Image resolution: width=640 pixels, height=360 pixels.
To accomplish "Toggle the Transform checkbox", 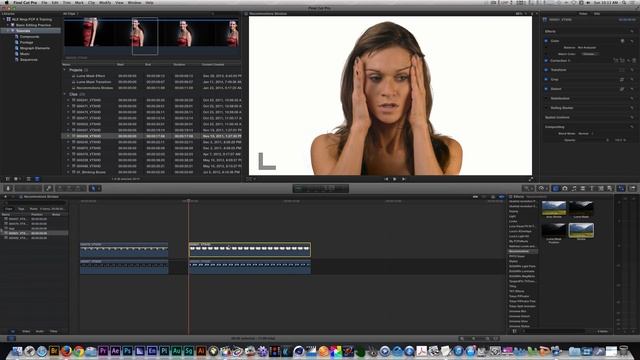I will (x=546, y=70).
